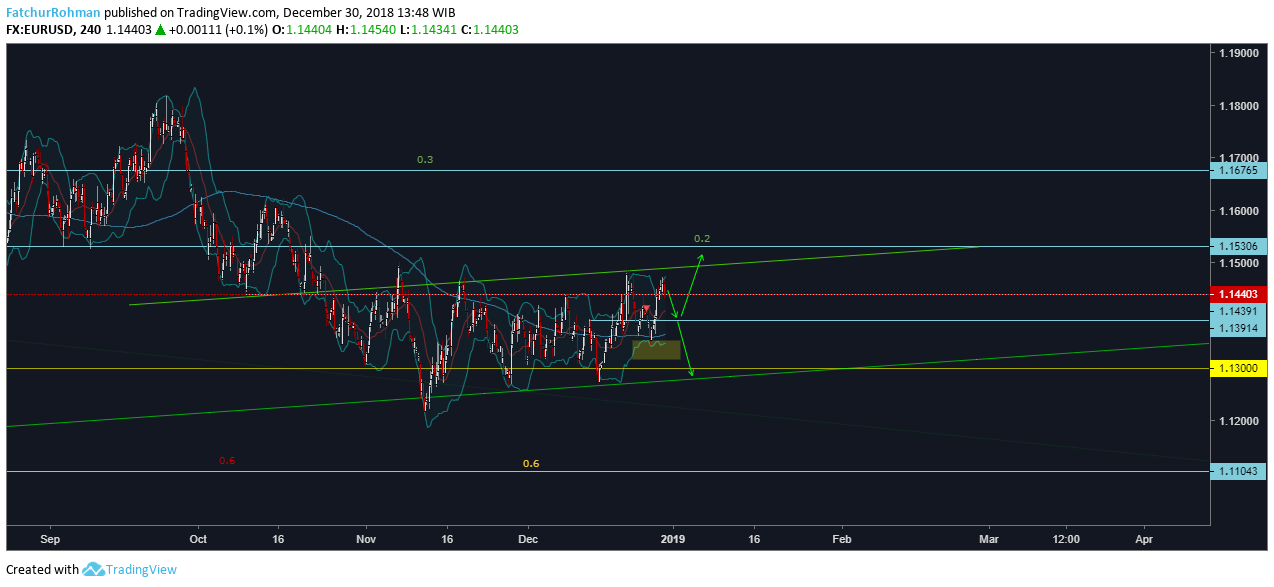This screenshot has width=1274, height=587.
Task: Click the Mar date label on time axis
Action: coord(990,539)
